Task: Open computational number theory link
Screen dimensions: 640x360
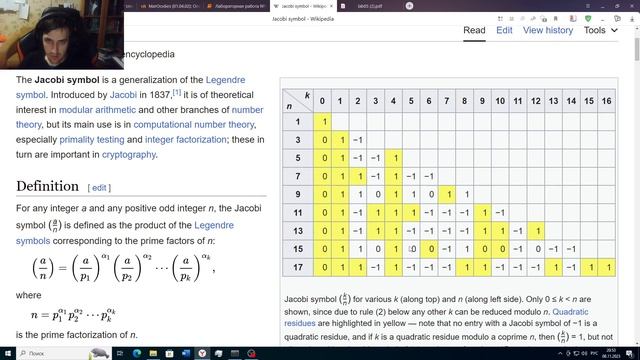Action: (194, 124)
